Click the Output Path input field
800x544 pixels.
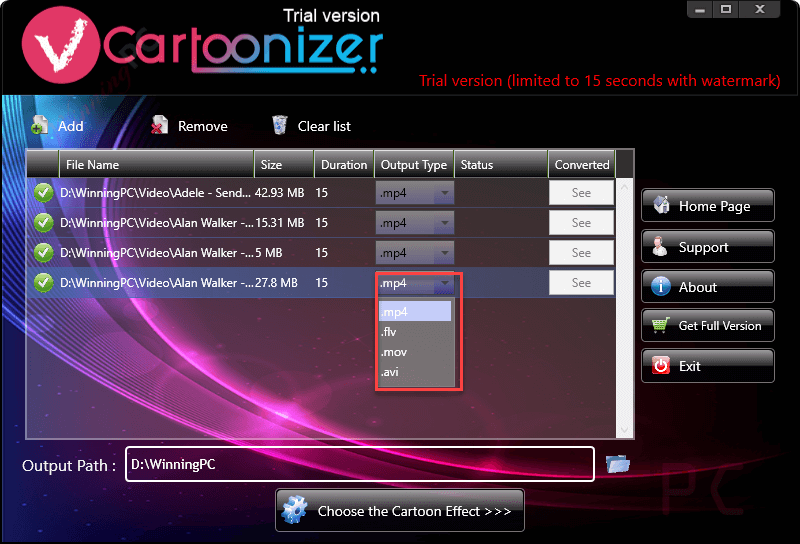[x=360, y=464]
